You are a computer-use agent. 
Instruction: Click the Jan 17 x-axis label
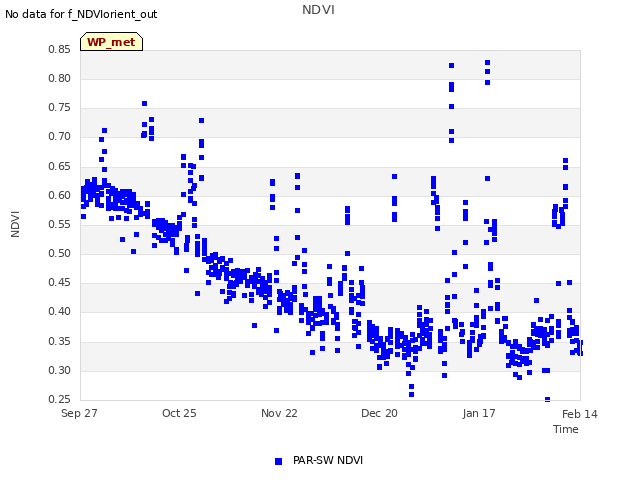click(479, 413)
